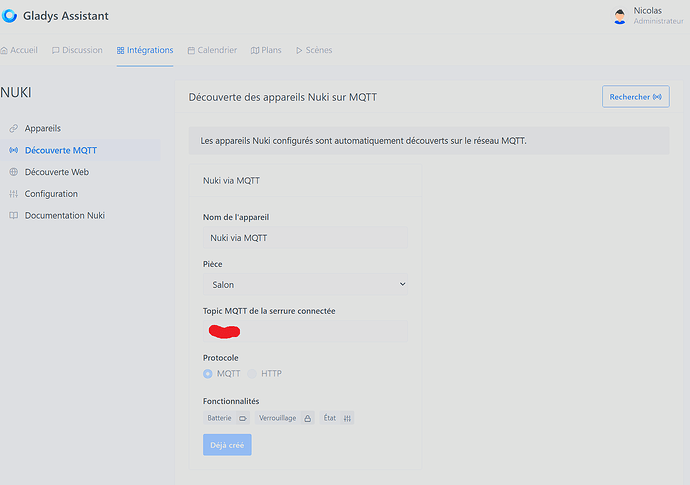Click the Documentation Nuki book icon
This screenshot has width=690, height=485.
14,216
